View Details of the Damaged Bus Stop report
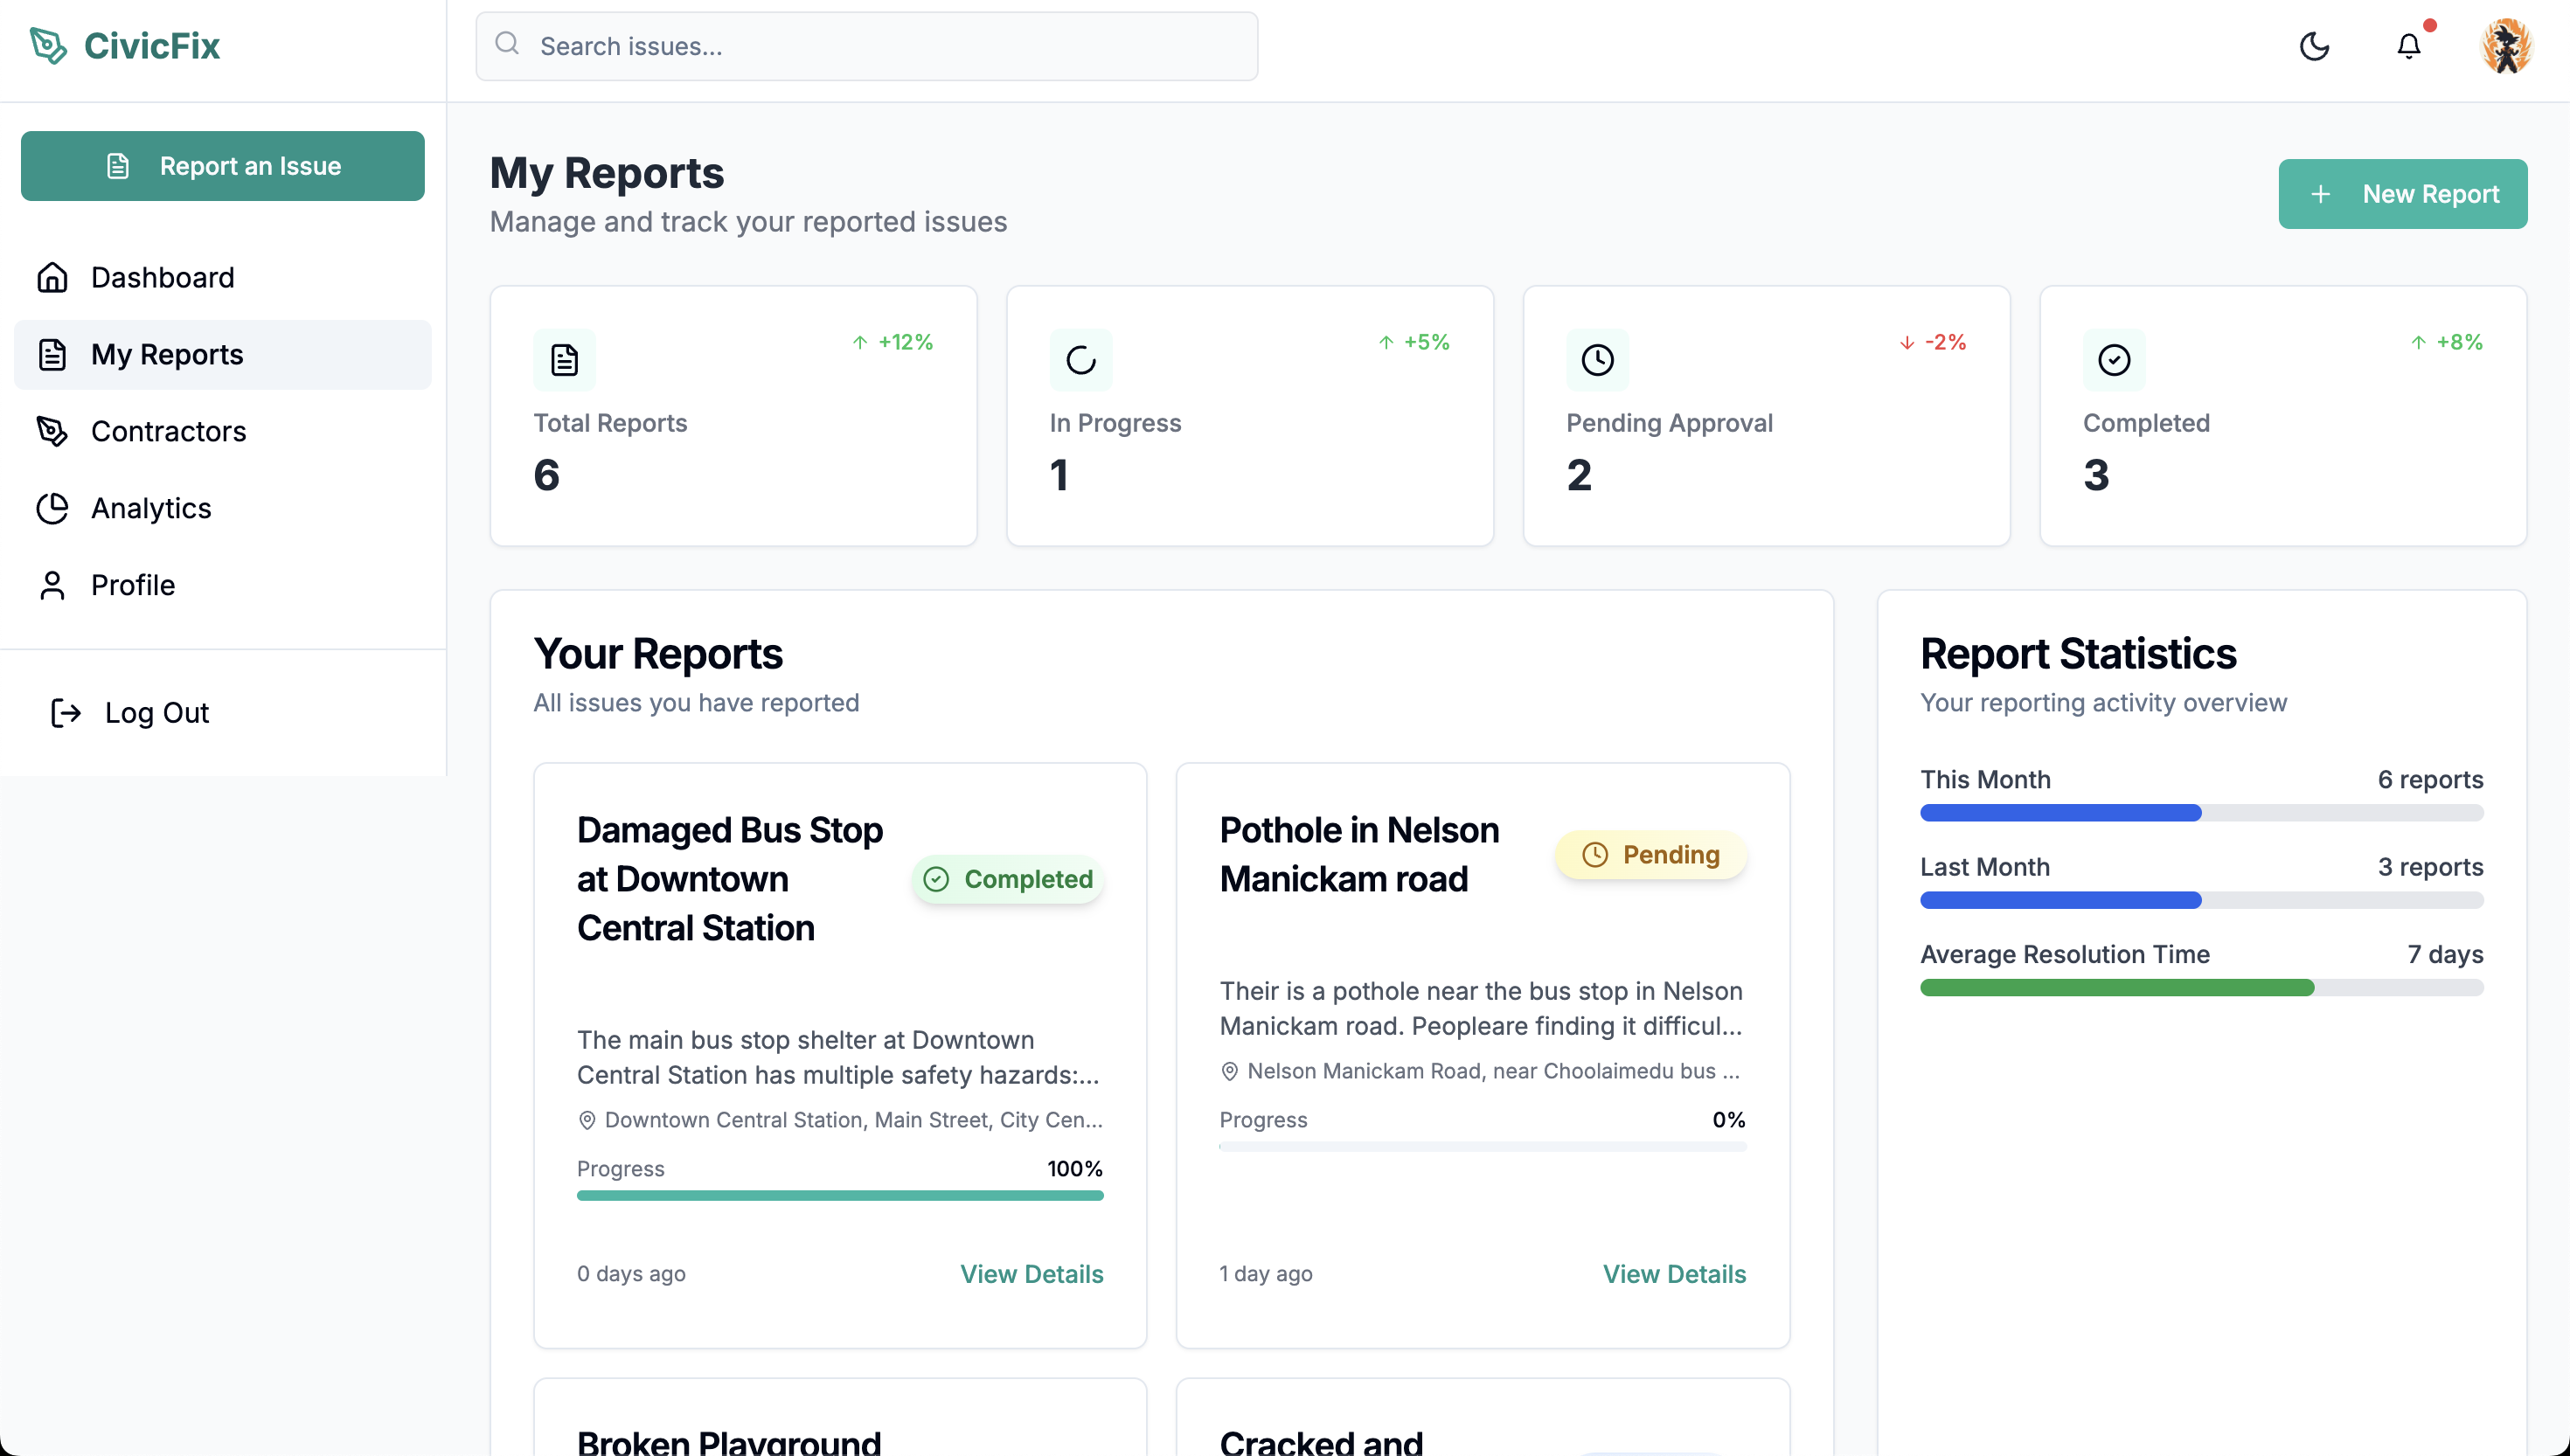This screenshot has height=1456, width=2570. pyautogui.click(x=1031, y=1274)
